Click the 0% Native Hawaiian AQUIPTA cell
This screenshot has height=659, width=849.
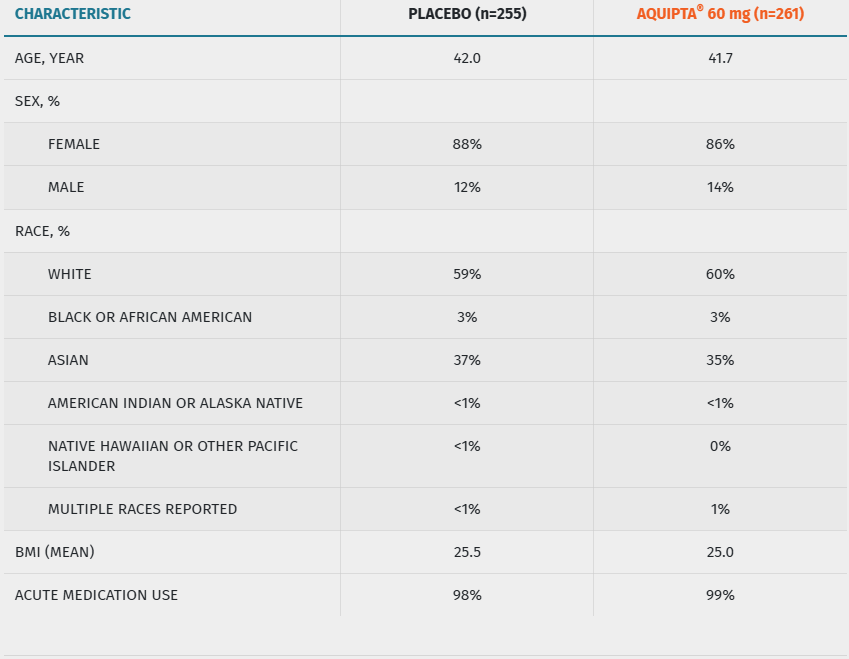(x=720, y=446)
